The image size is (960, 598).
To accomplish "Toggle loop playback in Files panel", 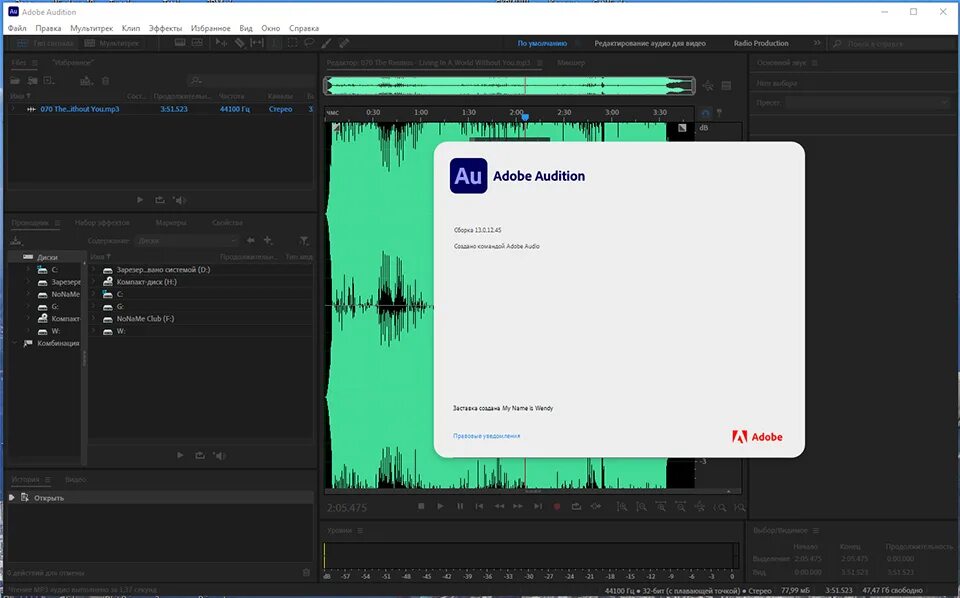I will 160,200.
